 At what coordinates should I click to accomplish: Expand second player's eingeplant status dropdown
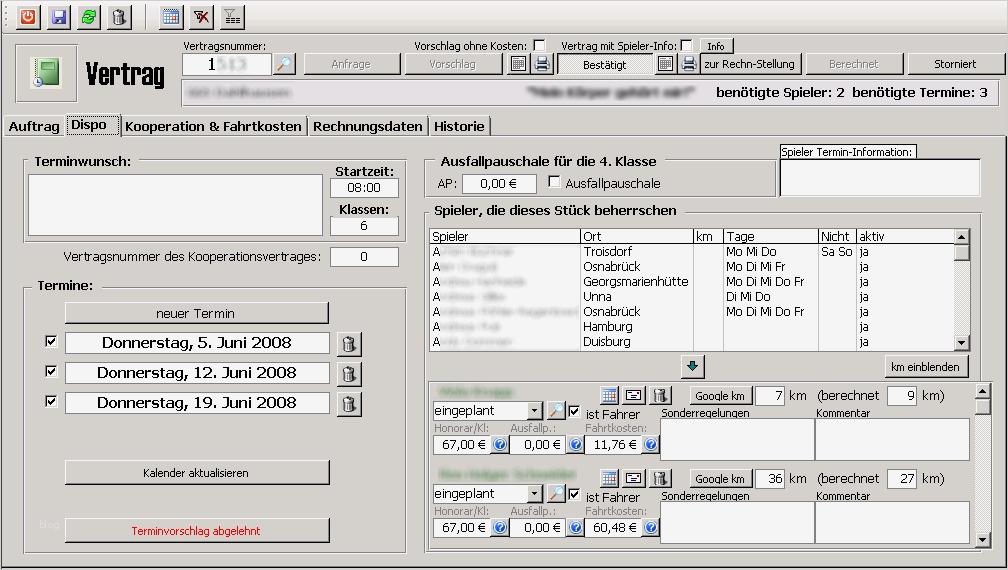(x=534, y=494)
